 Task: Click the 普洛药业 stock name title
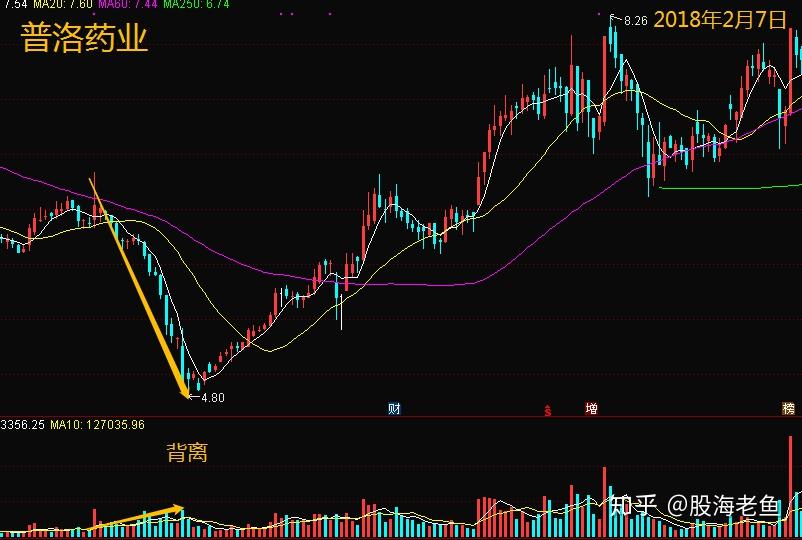coord(84,37)
